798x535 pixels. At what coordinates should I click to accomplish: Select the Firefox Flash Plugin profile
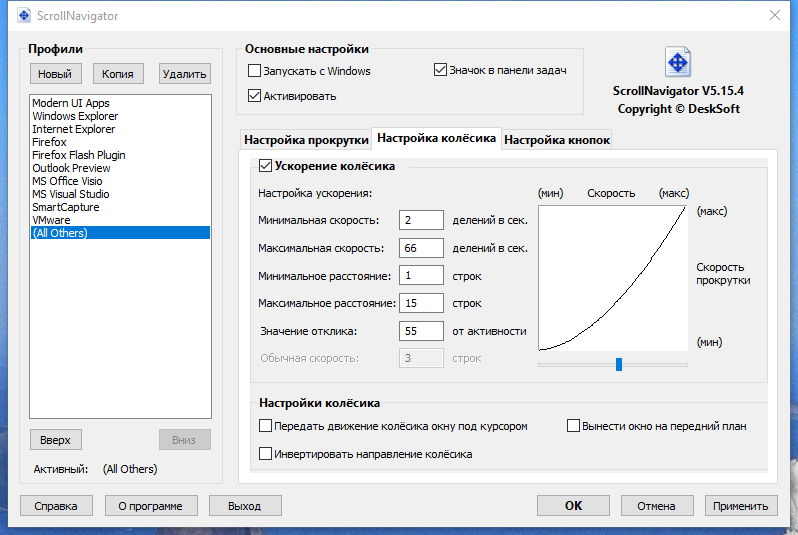(120, 155)
